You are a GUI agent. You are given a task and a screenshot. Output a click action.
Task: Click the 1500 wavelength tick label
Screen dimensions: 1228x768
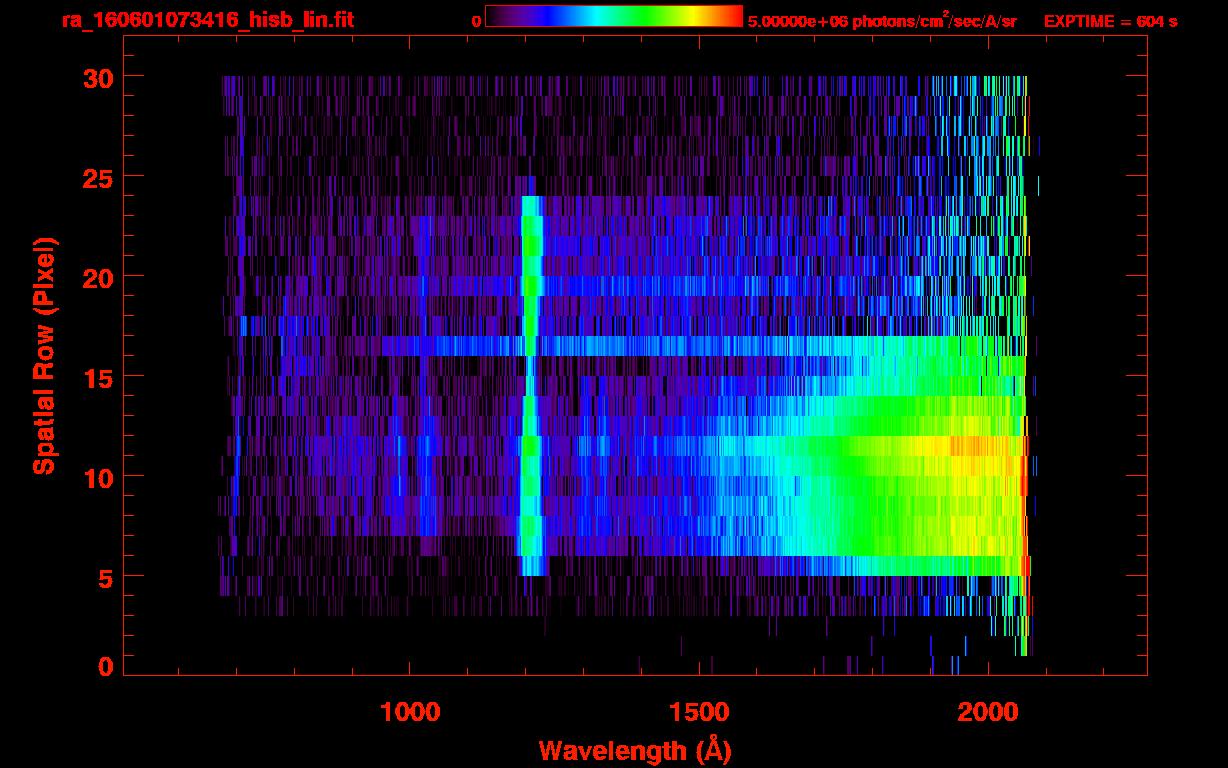click(699, 712)
